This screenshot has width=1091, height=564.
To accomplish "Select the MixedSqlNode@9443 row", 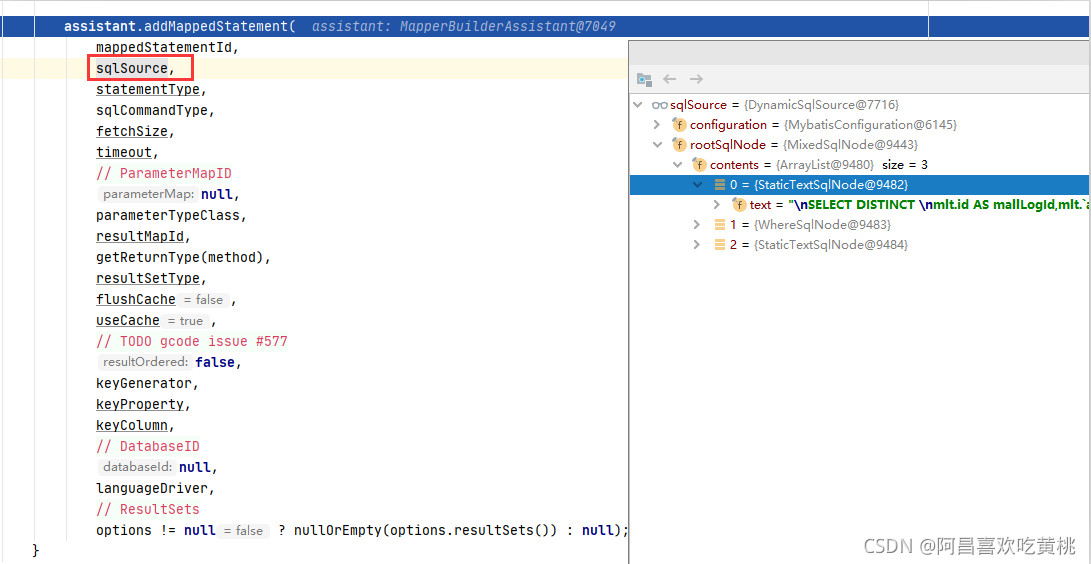I will [860, 145].
